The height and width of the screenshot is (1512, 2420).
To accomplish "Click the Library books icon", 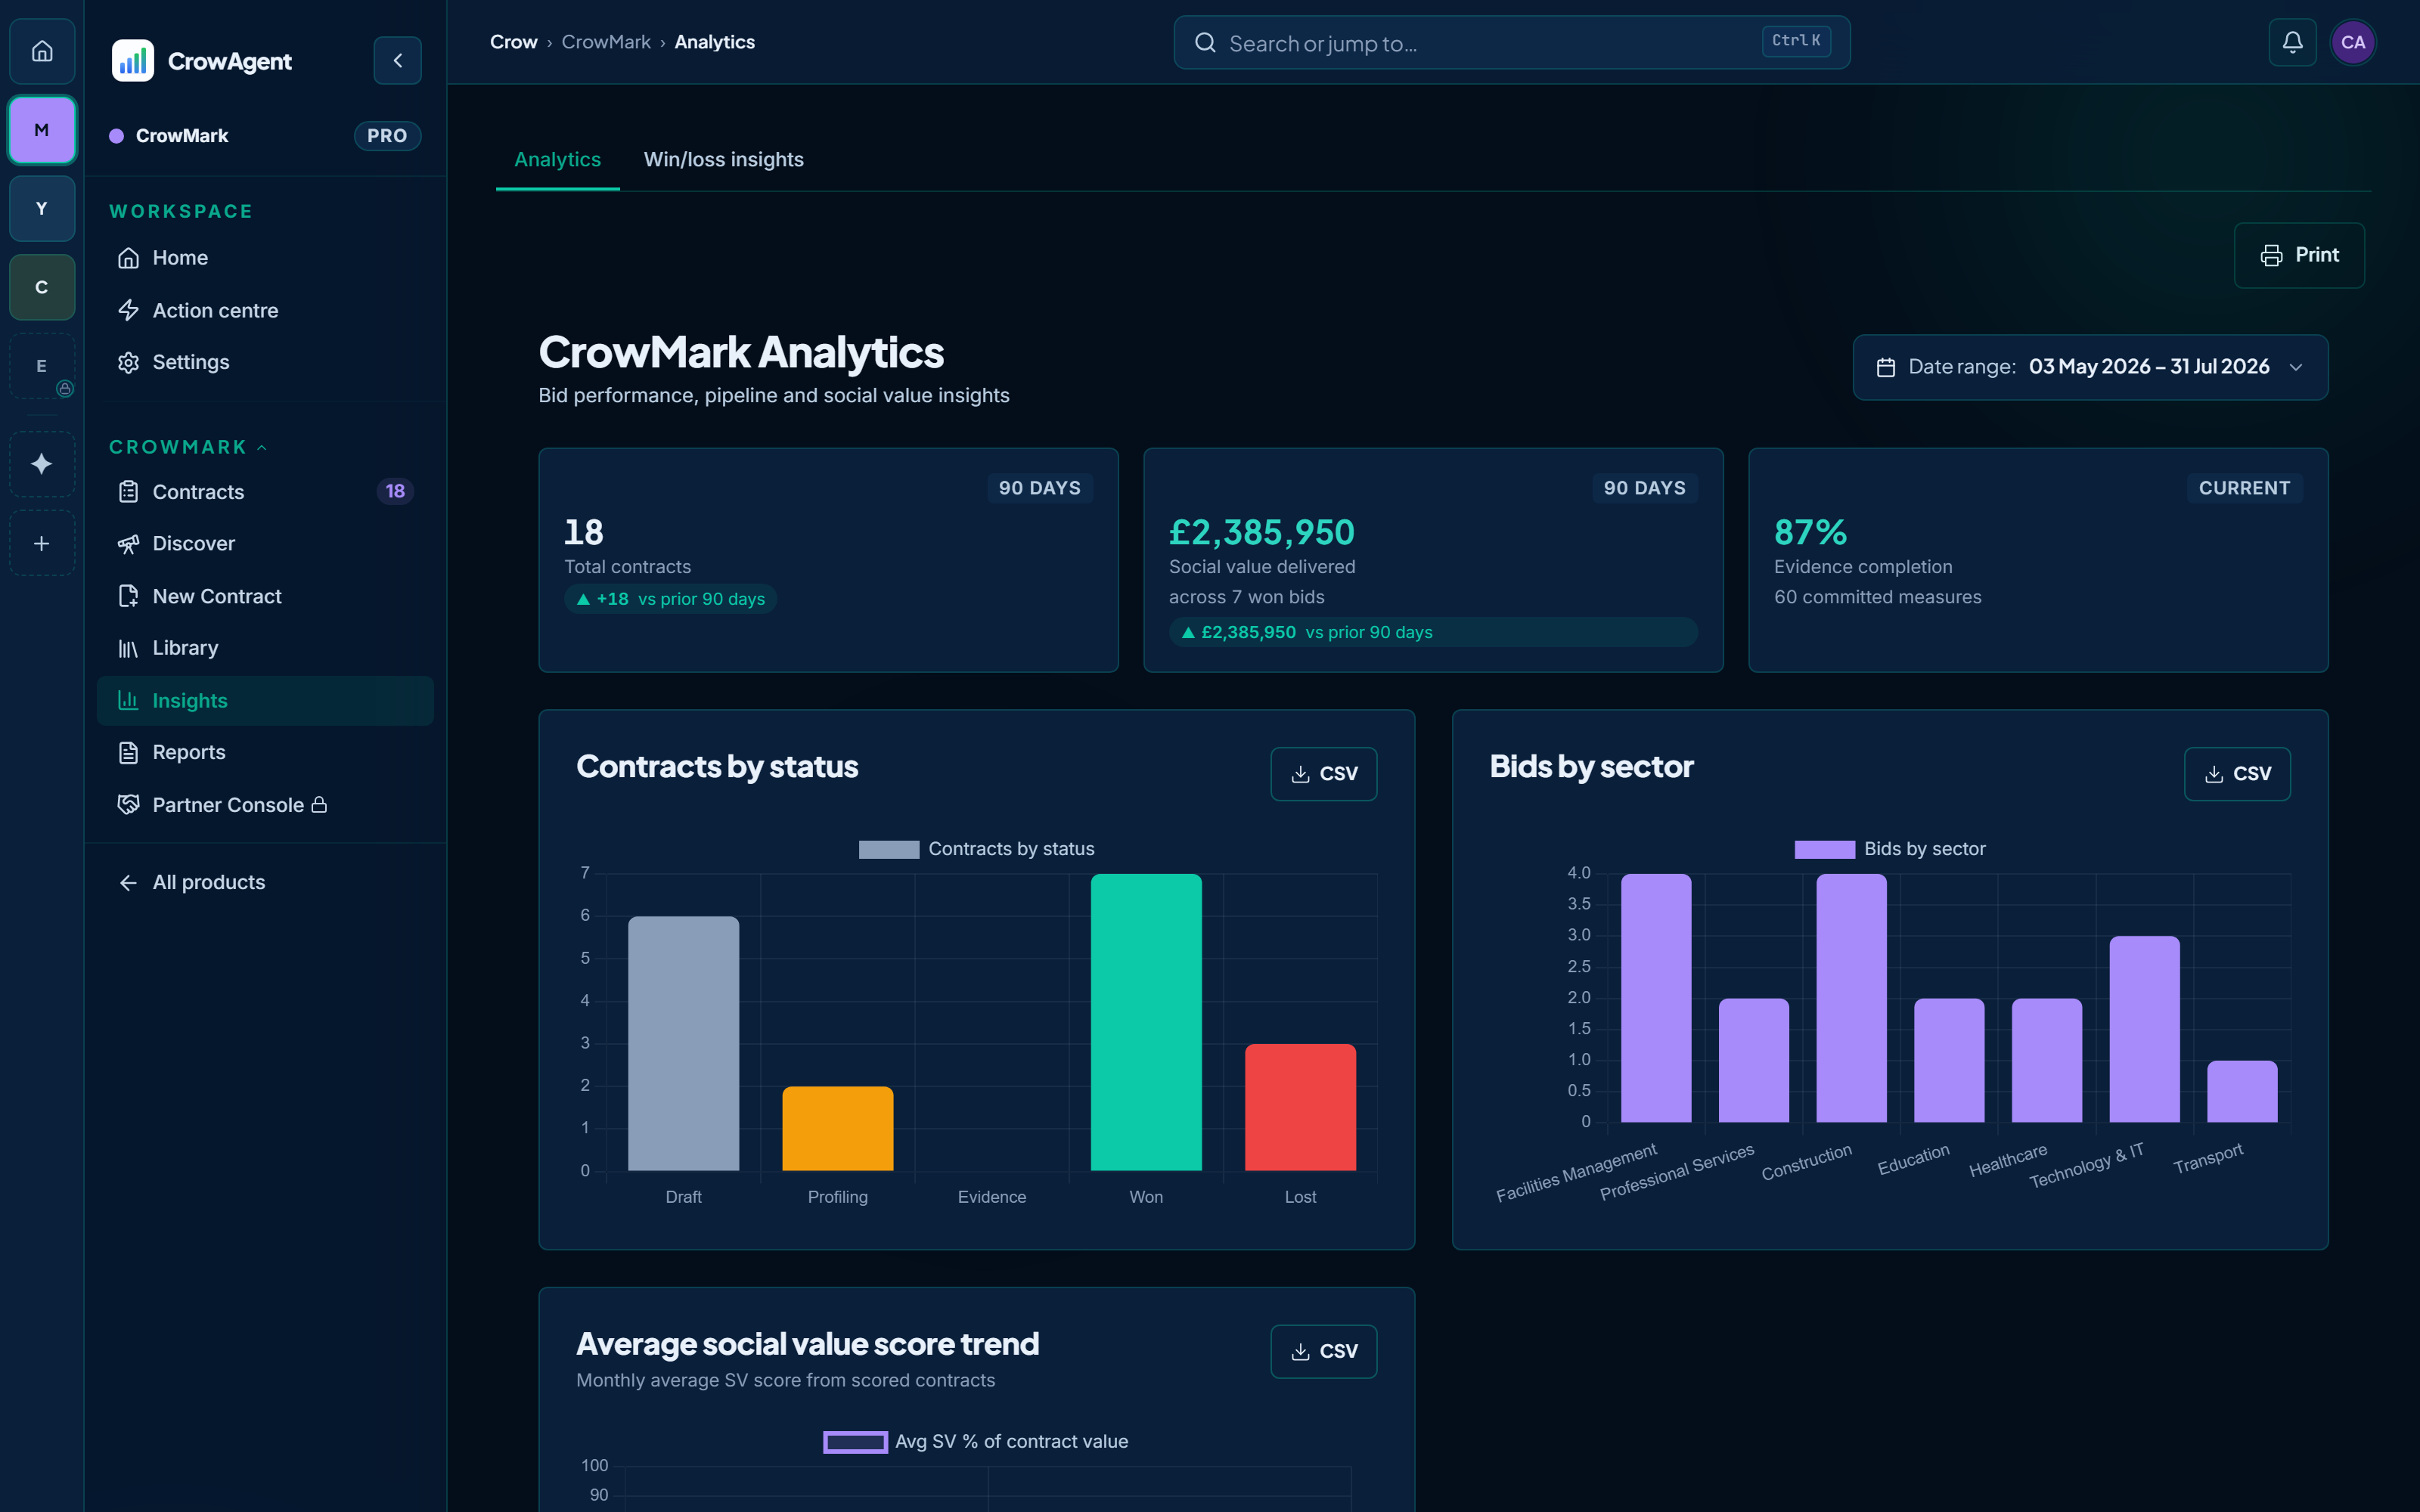I will [x=128, y=648].
